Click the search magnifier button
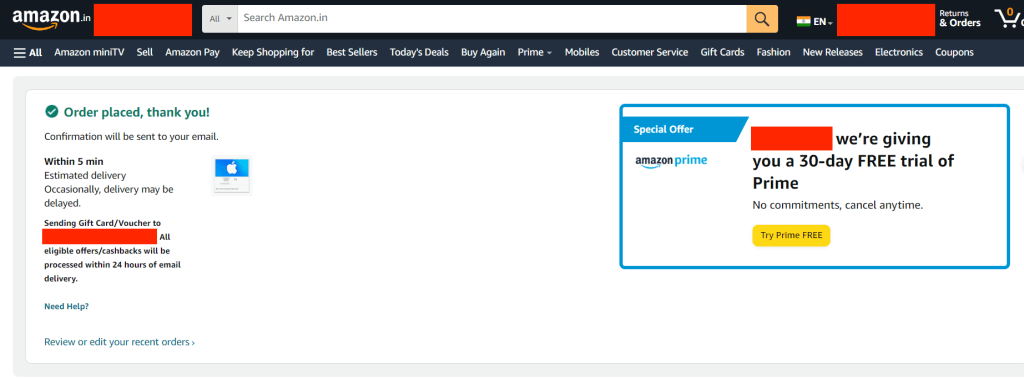Screen dimensions: 1024x378 click(x=762, y=19)
